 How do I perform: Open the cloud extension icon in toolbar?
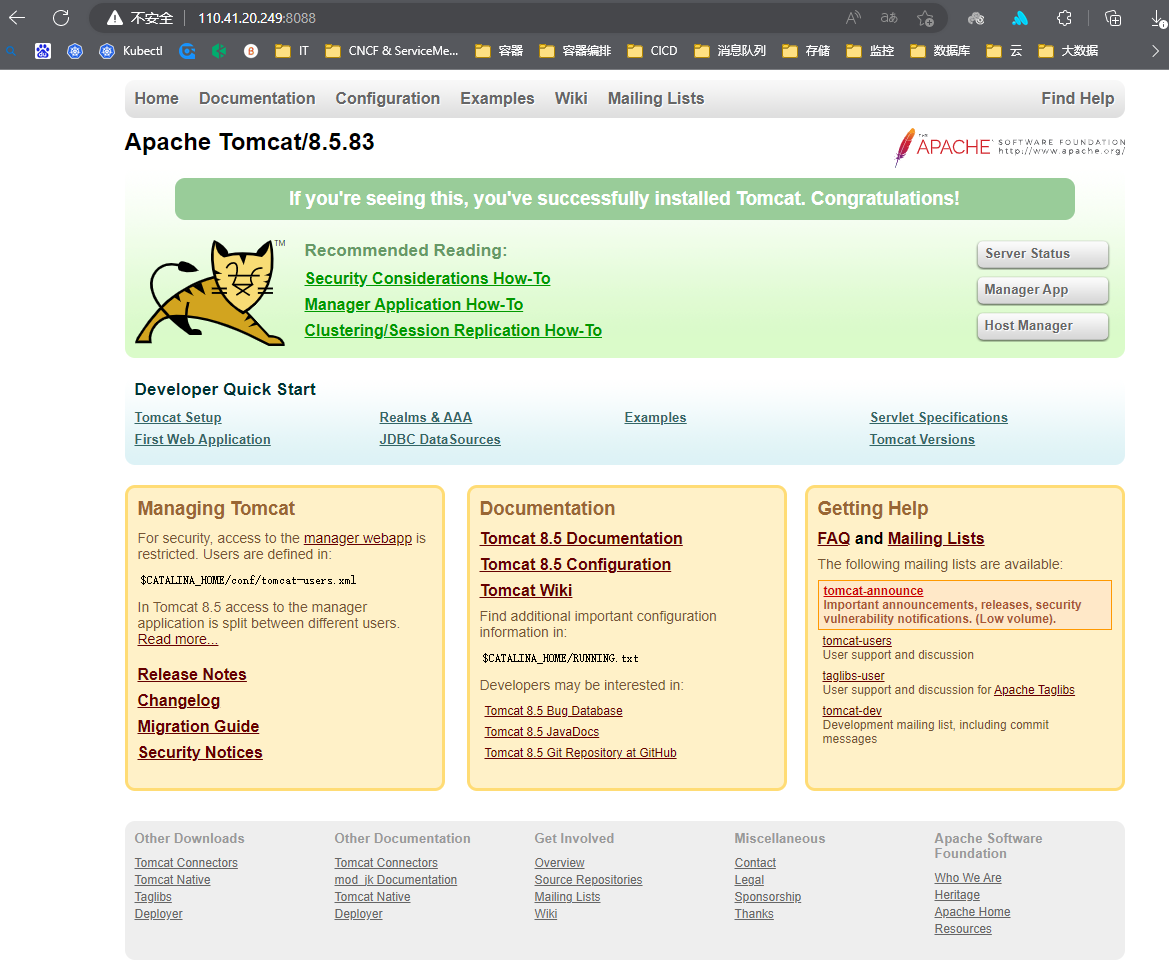point(976,18)
